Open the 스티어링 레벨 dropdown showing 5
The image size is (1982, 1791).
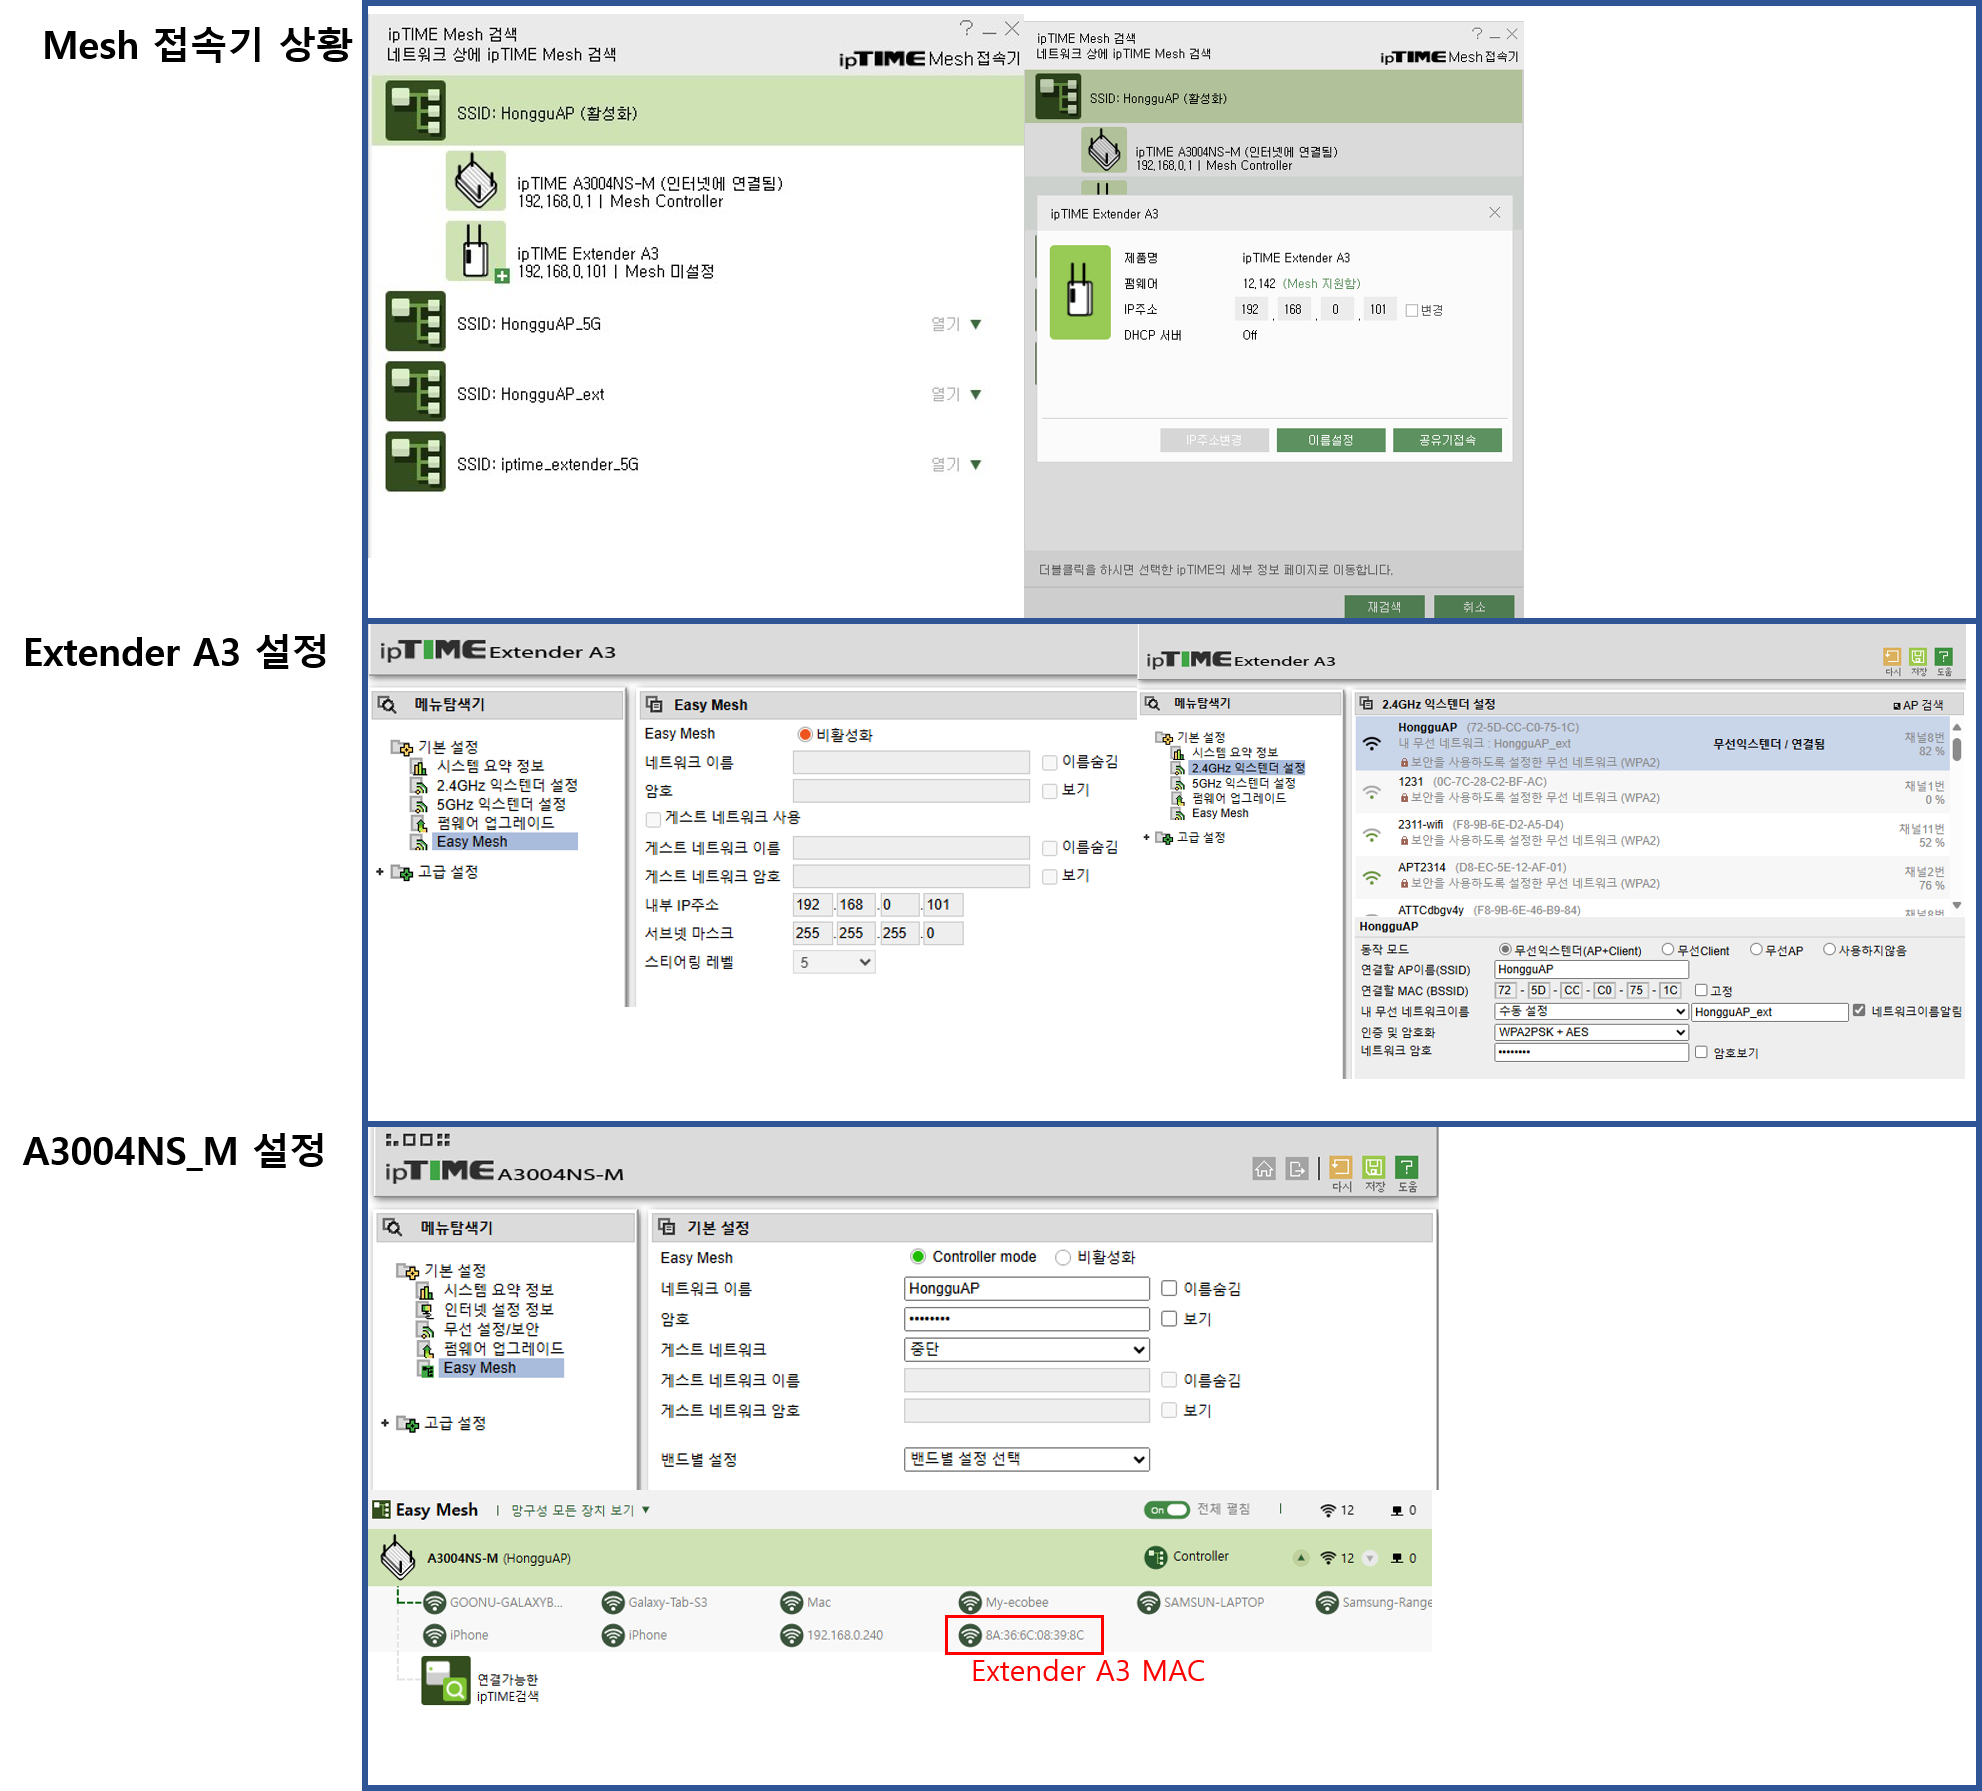(834, 962)
